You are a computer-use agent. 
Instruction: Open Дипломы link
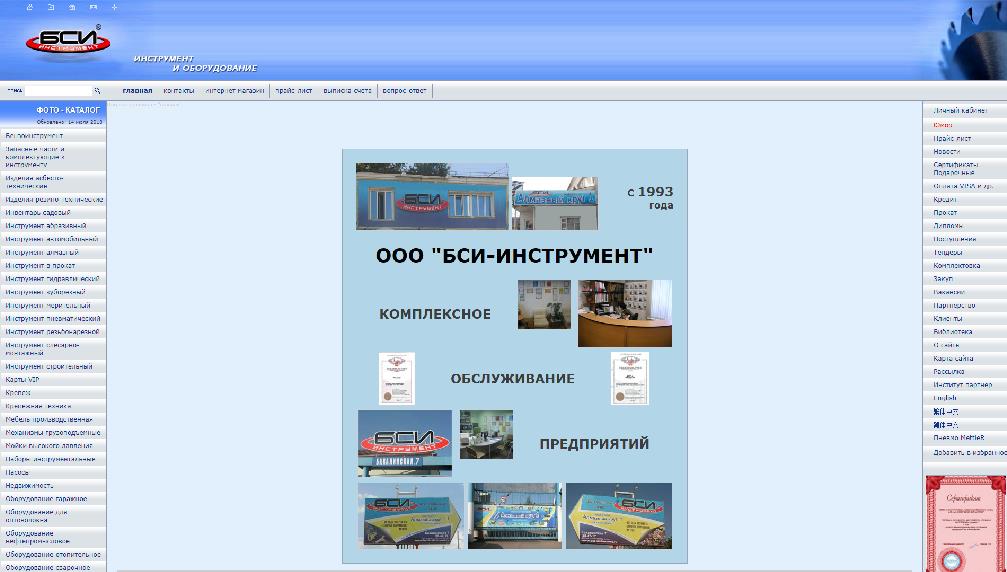click(948, 226)
